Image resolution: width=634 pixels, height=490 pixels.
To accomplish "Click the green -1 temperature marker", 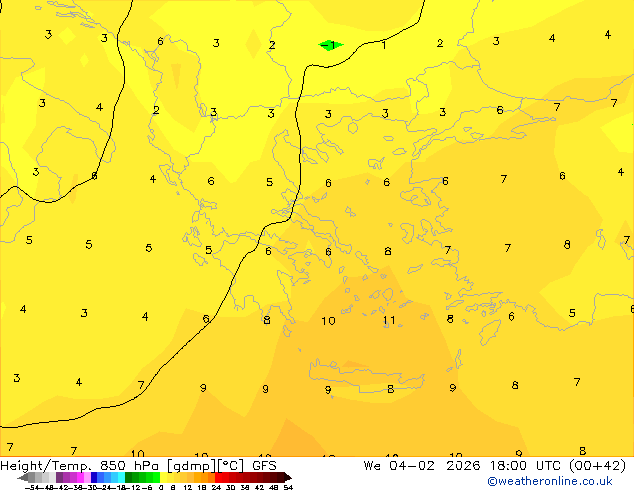I will (x=330, y=45).
